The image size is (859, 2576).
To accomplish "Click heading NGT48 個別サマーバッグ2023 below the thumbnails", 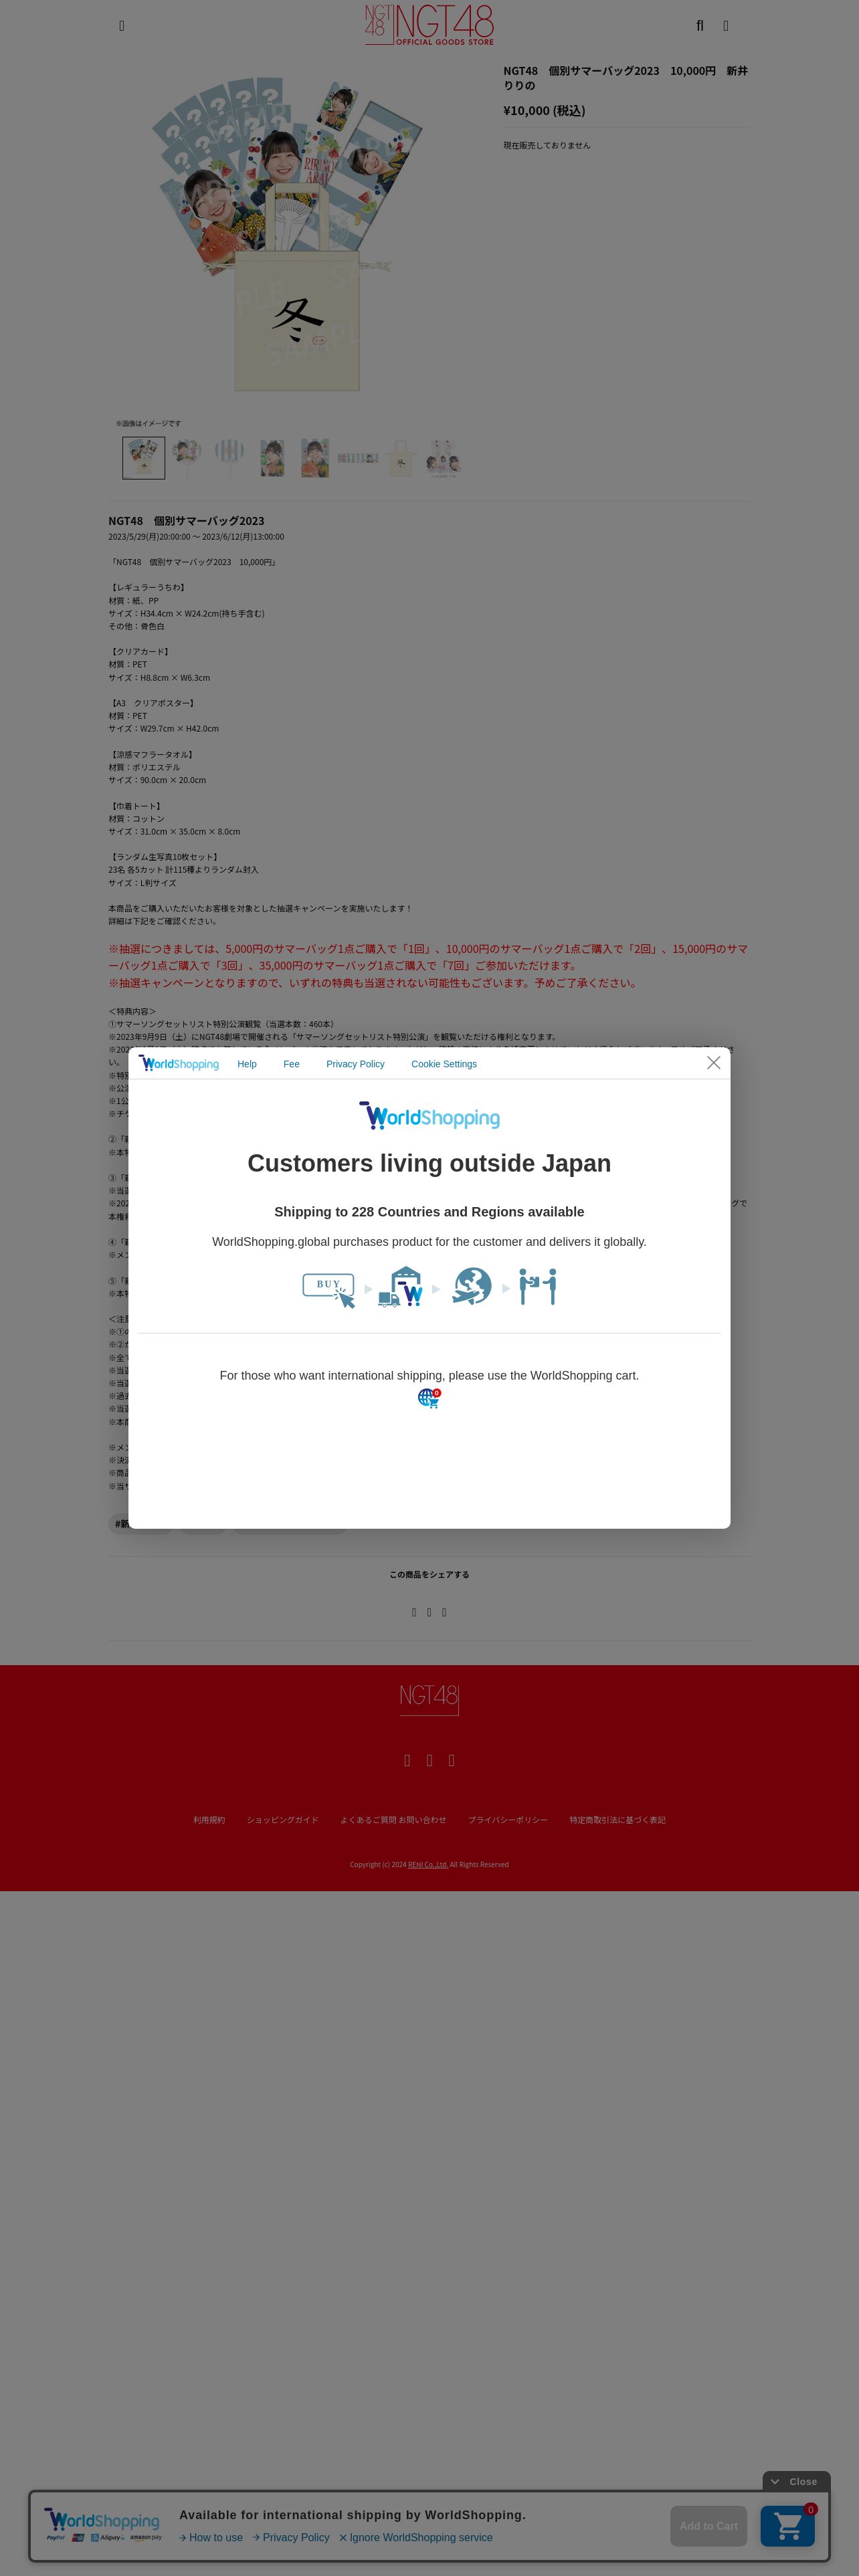I will 186,521.
